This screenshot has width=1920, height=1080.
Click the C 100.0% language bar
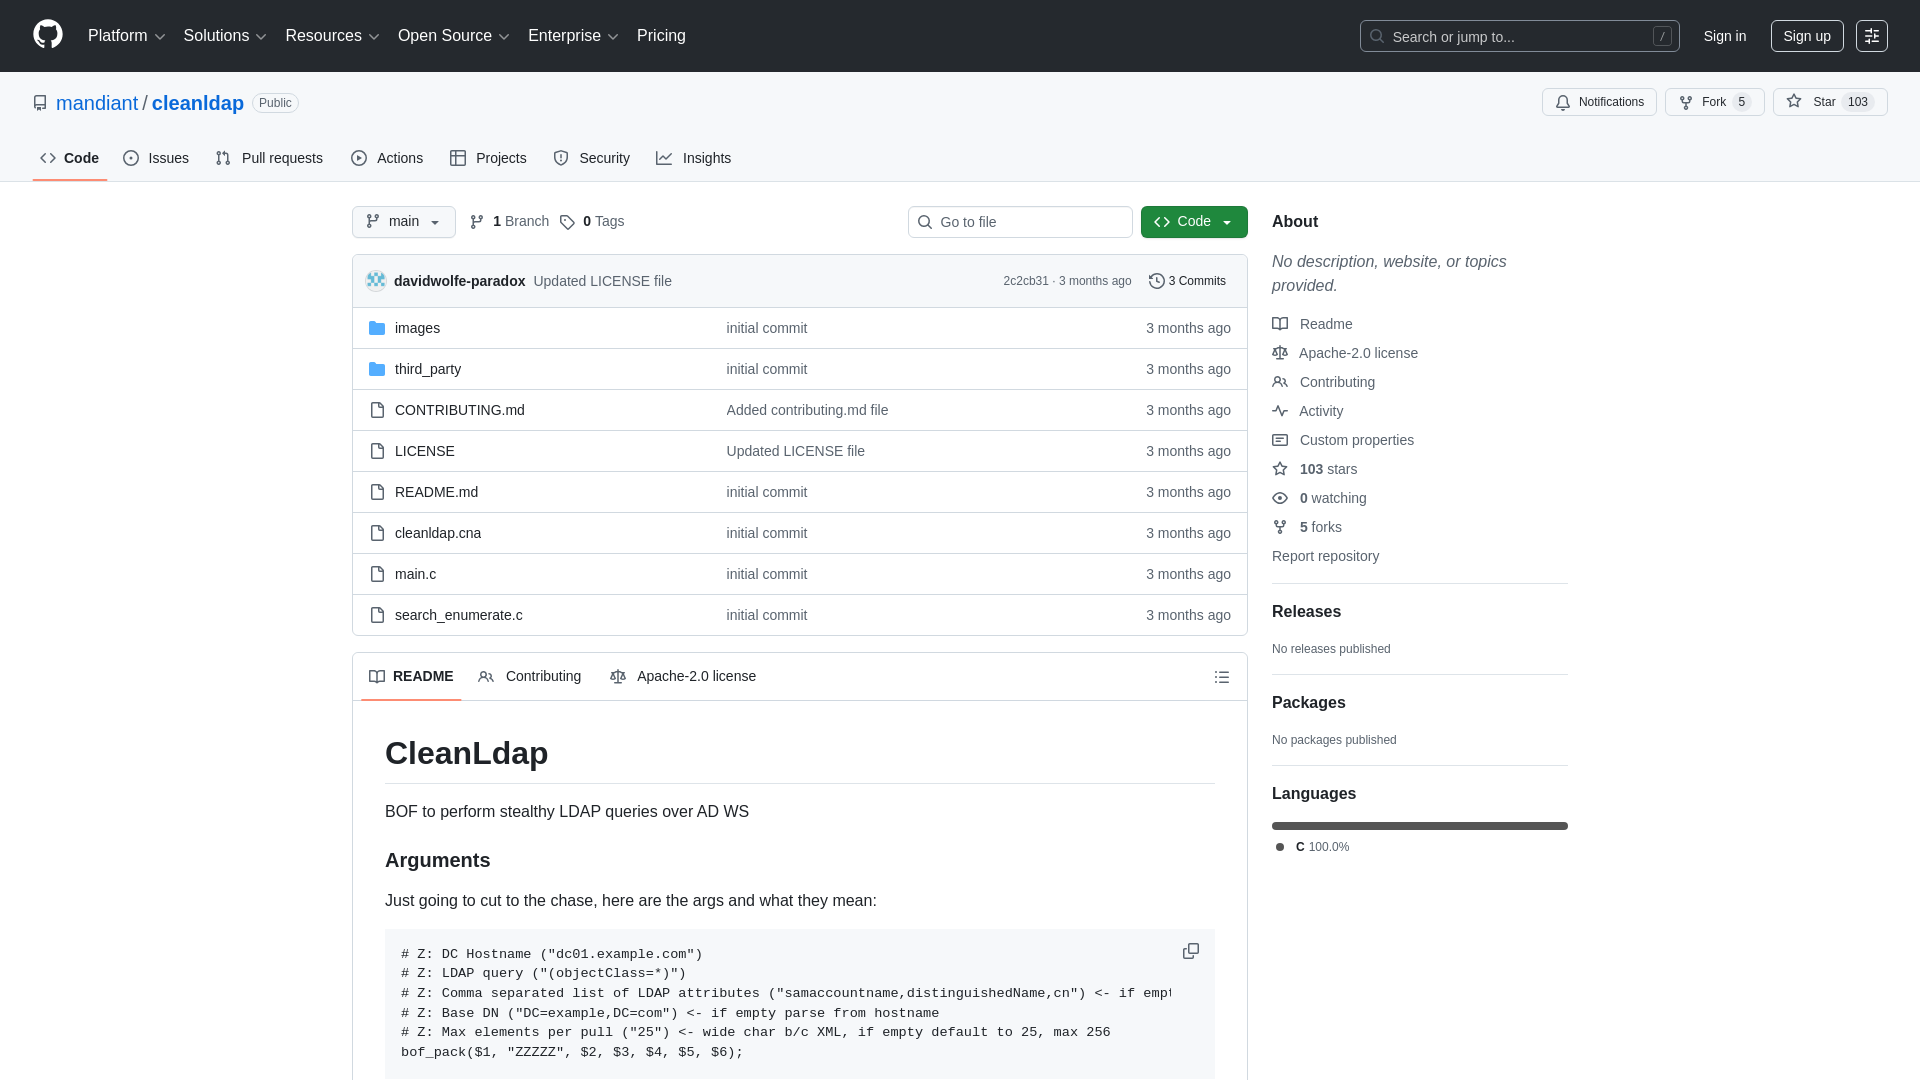1419,826
